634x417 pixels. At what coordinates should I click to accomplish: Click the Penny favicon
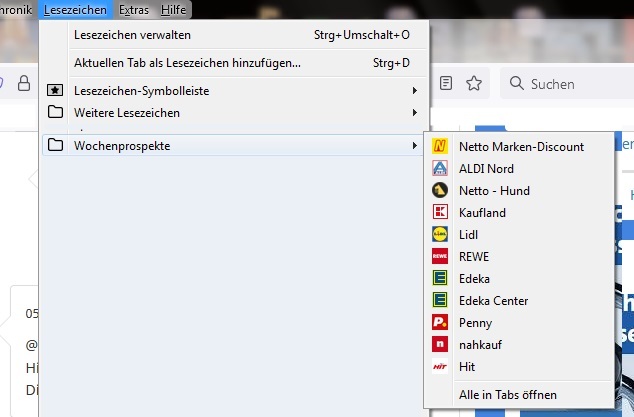(x=440, y=322)
